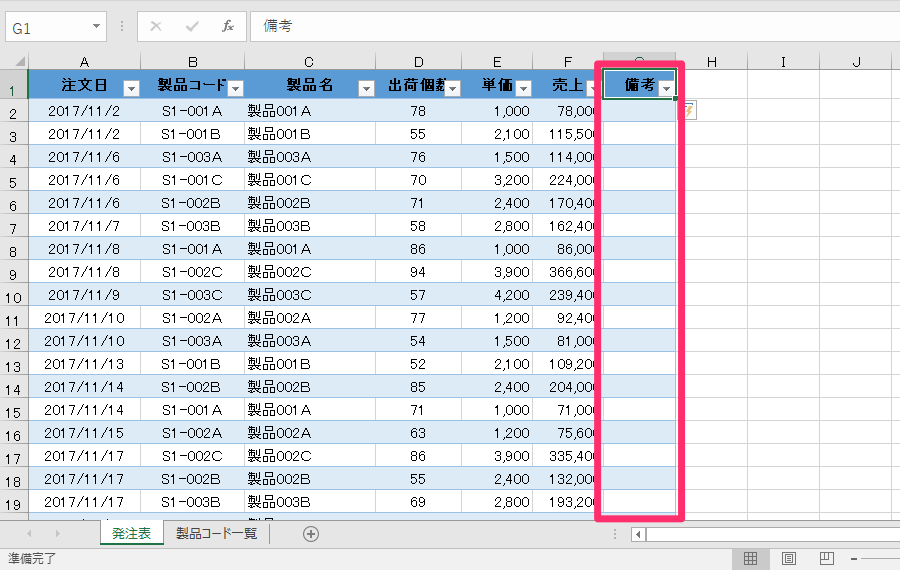This screenshot has height=570, width=900.
Task: Click empty 備考 cell in row 2
Action: [639, 110]
